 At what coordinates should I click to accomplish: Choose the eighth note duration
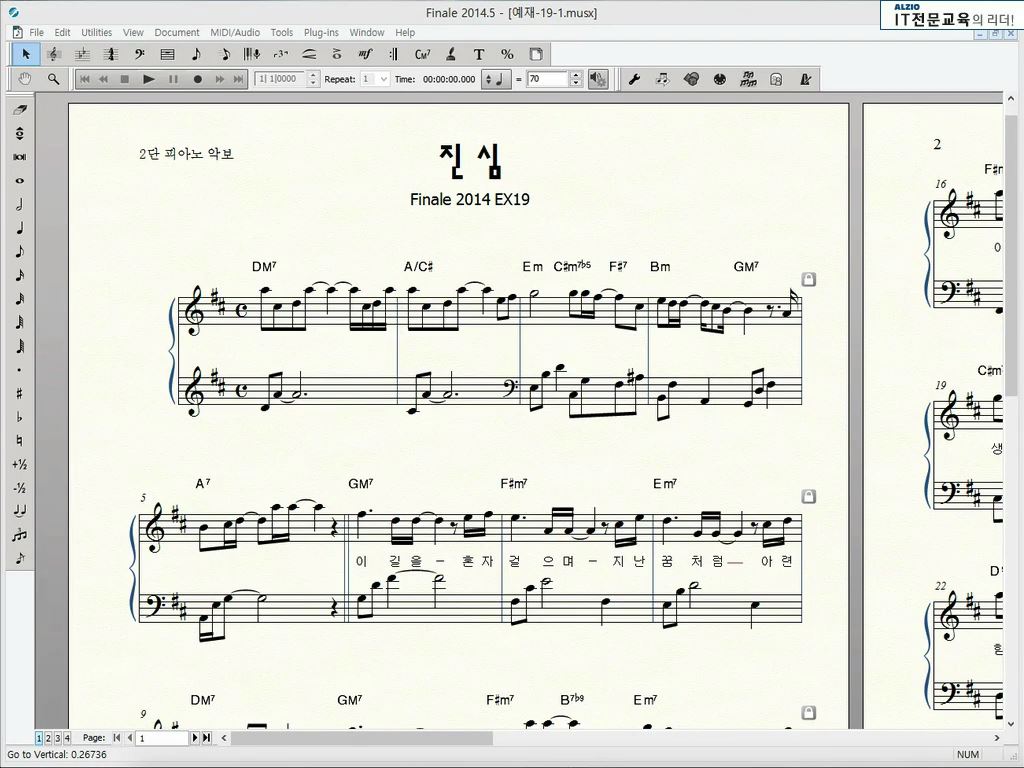click(20, 251)
